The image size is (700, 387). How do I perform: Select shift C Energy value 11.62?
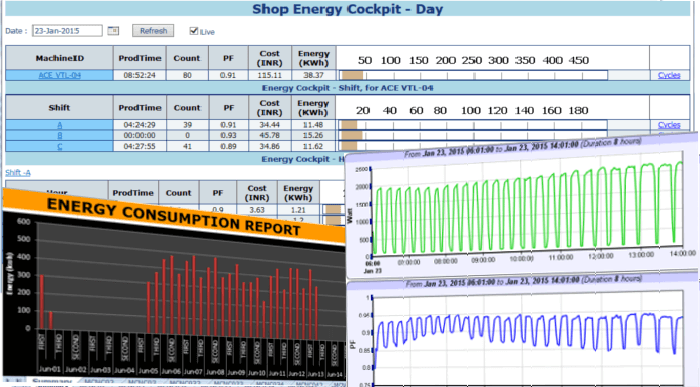coord(313,146)
